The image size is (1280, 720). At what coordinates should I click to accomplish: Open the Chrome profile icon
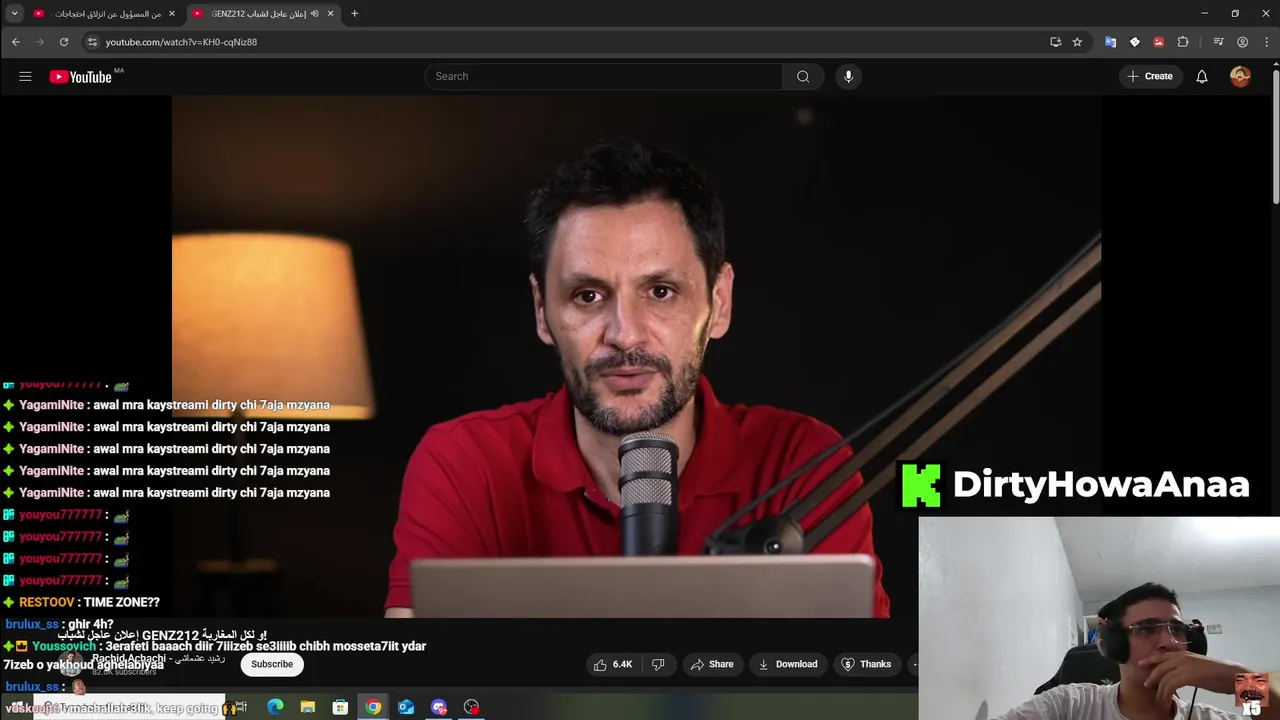1242,42
